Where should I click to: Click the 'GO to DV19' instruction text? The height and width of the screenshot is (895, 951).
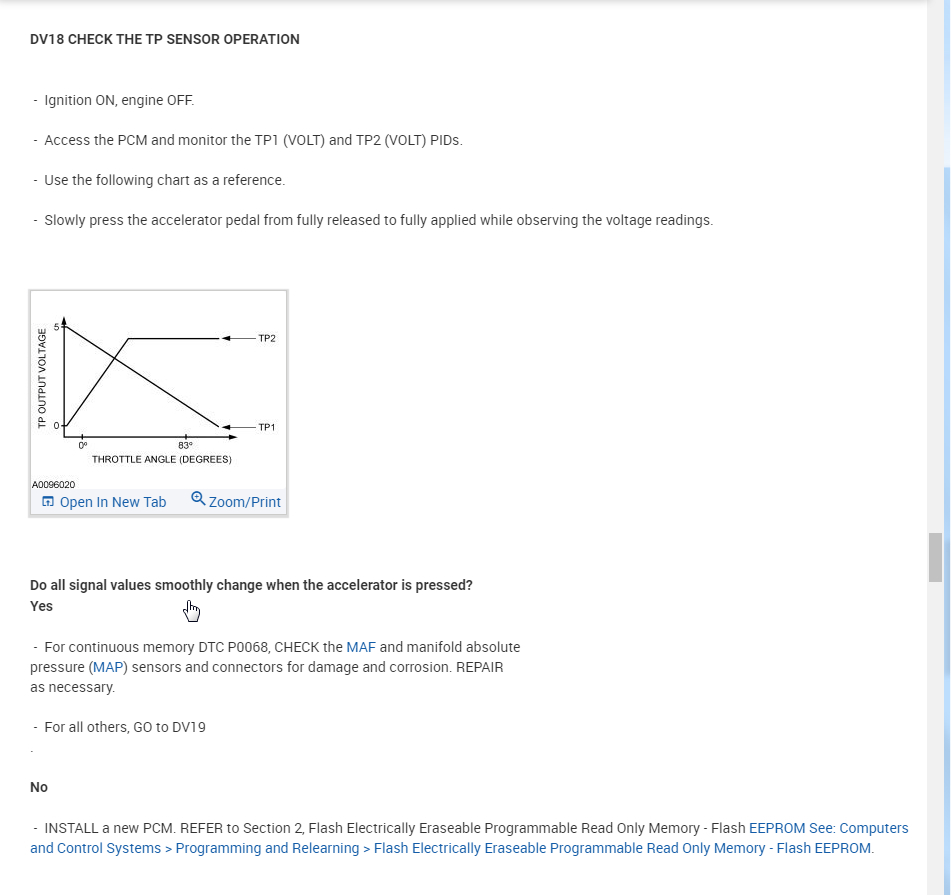pyautogui.click(x=125, y=727)
